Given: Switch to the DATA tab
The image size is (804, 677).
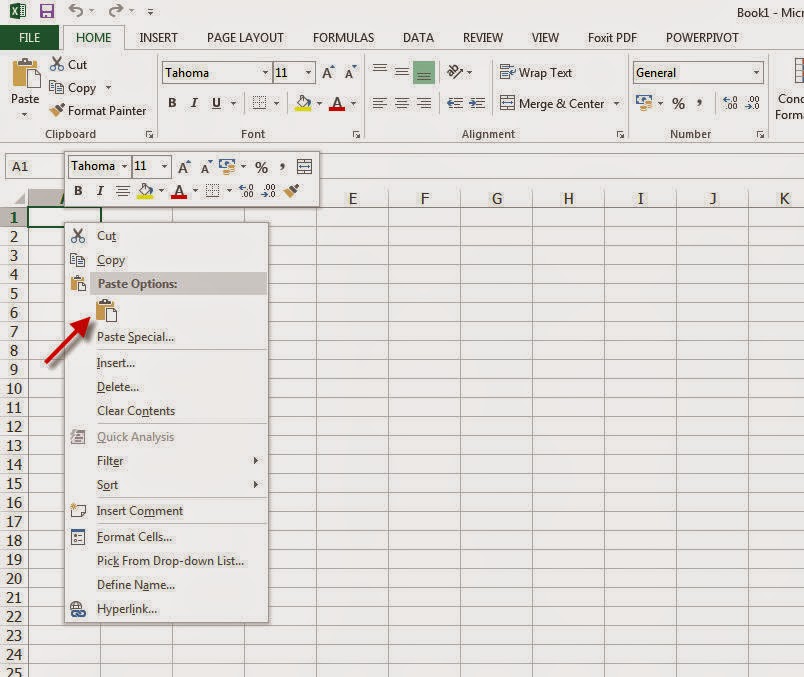Looking at the screenshot, I should [418, 37].
